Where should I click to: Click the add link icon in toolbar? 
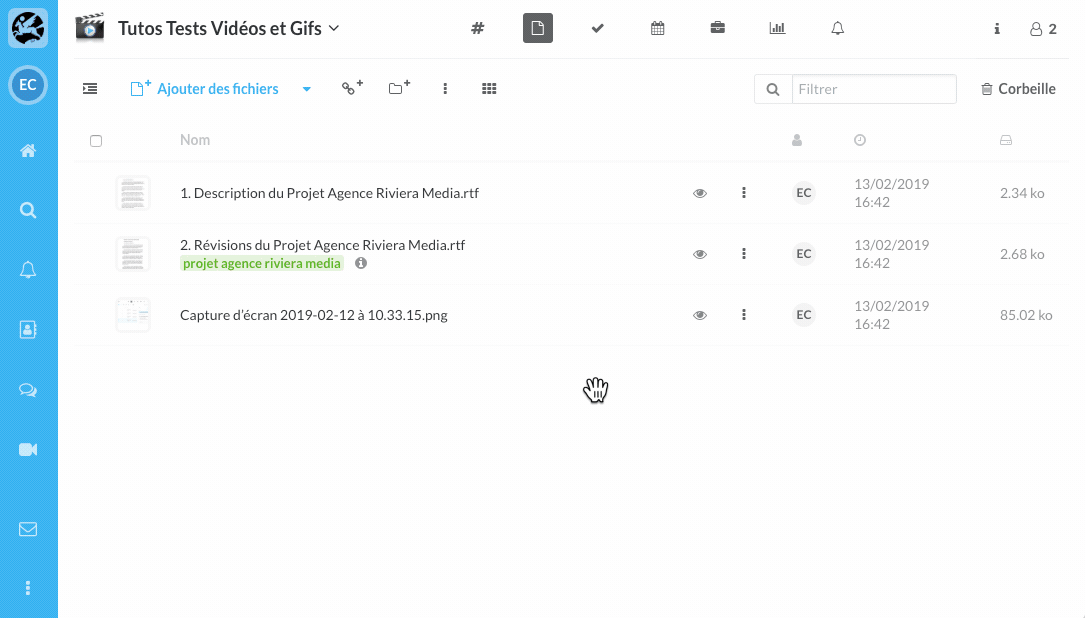tap(352, 89)
